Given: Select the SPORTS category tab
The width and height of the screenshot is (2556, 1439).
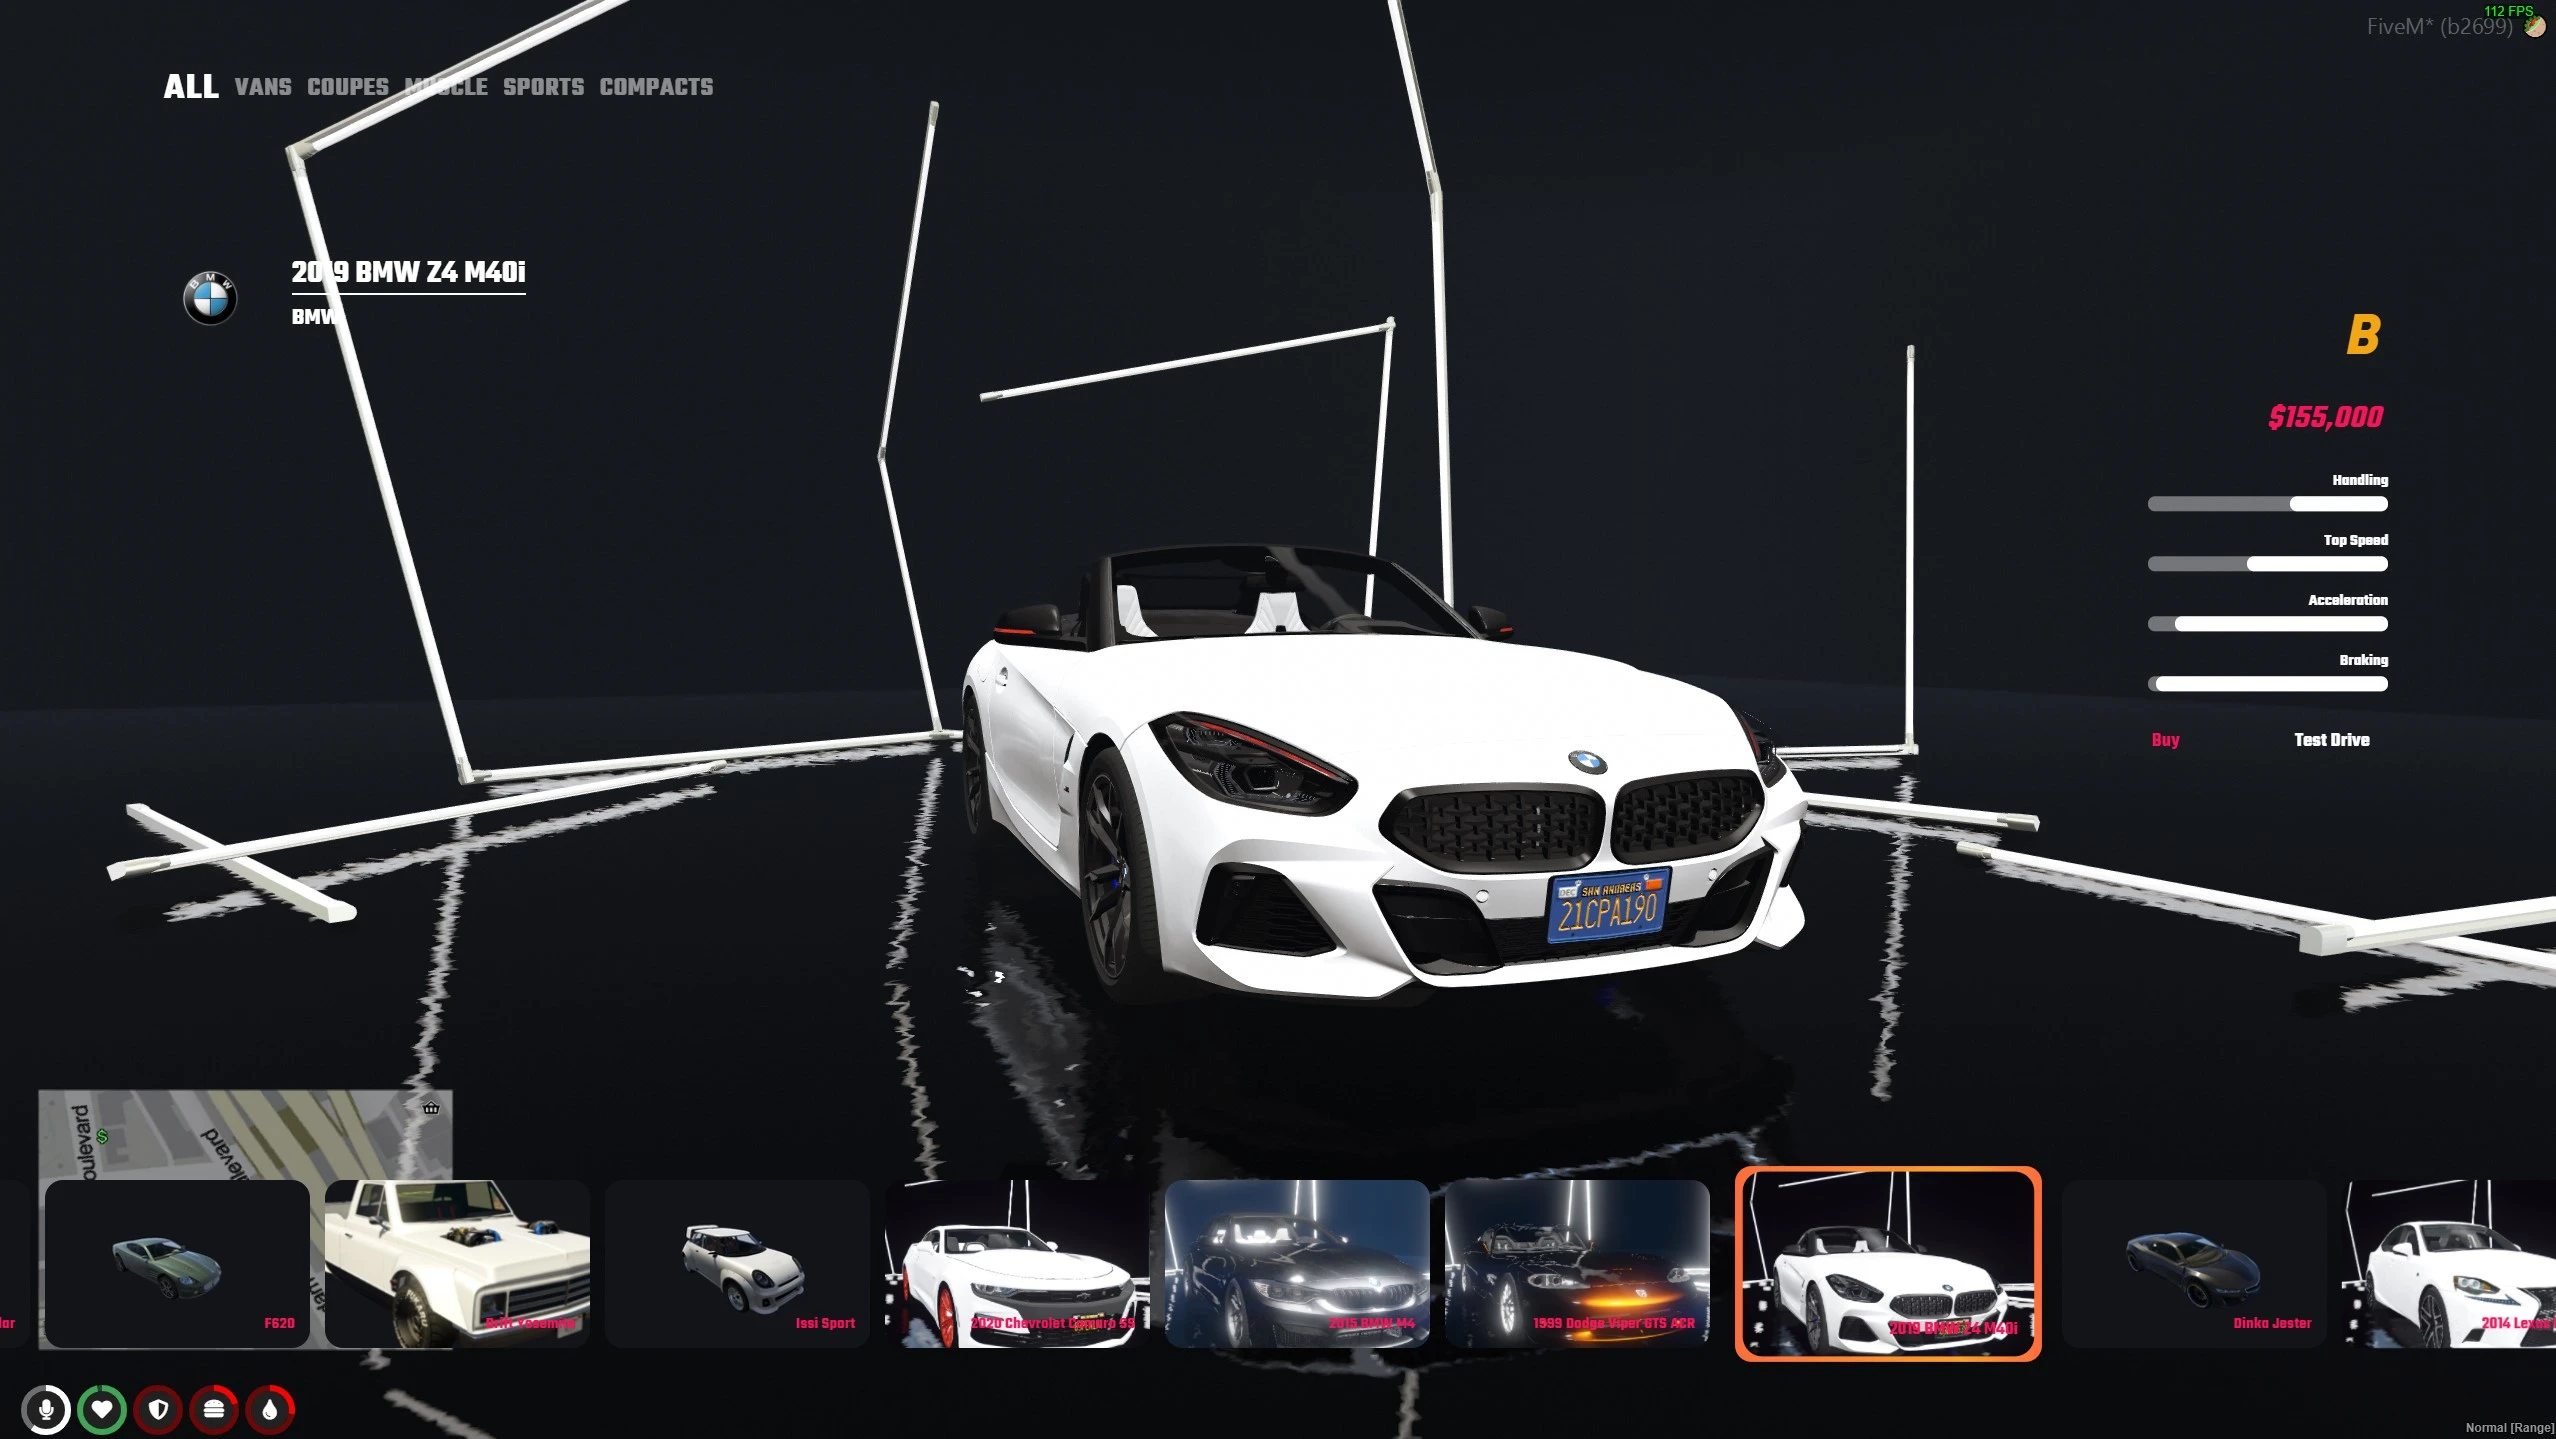Looking at the screenshot, I should pyautogui.click(x=543, y=87).
